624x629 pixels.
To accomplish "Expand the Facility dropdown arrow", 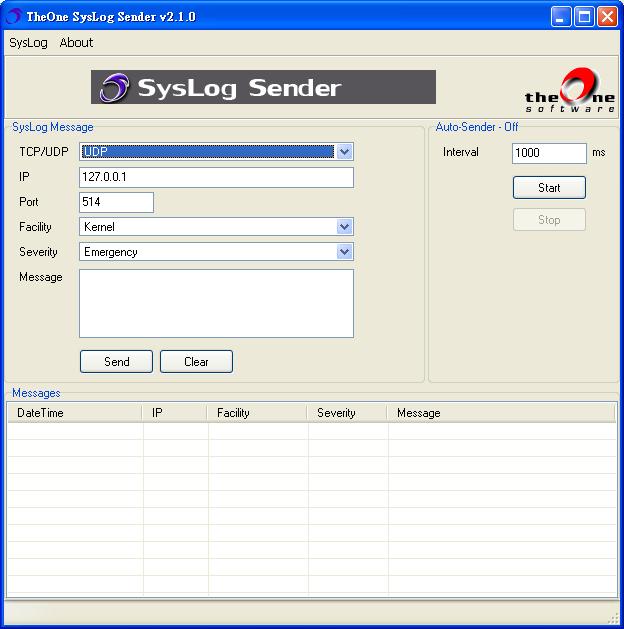I will click(344, 227).
